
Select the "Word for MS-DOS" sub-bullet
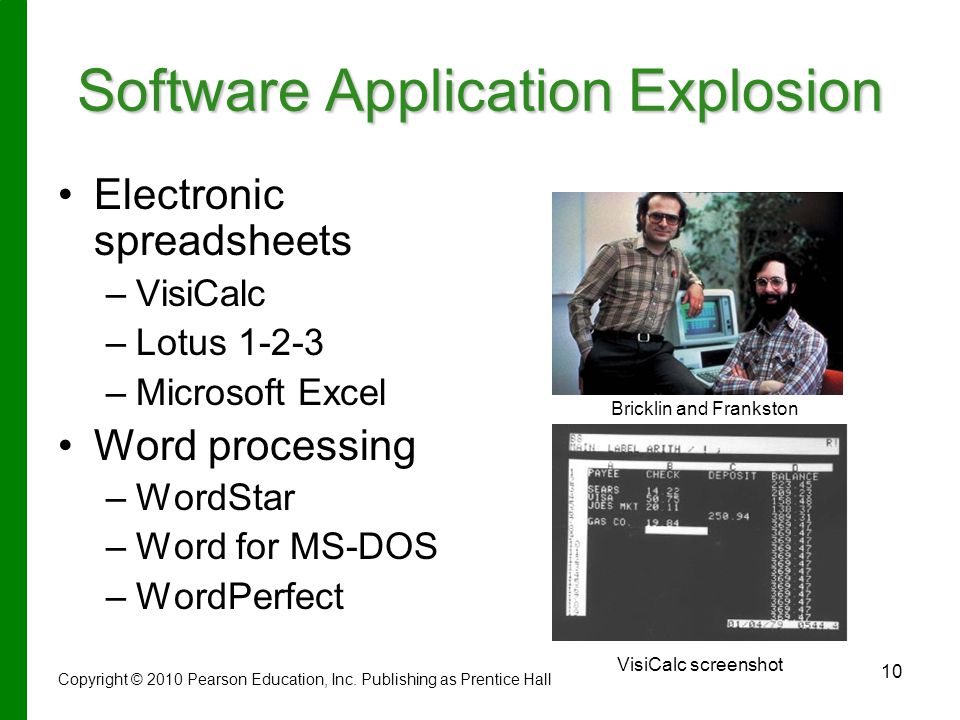coord(287,546)
